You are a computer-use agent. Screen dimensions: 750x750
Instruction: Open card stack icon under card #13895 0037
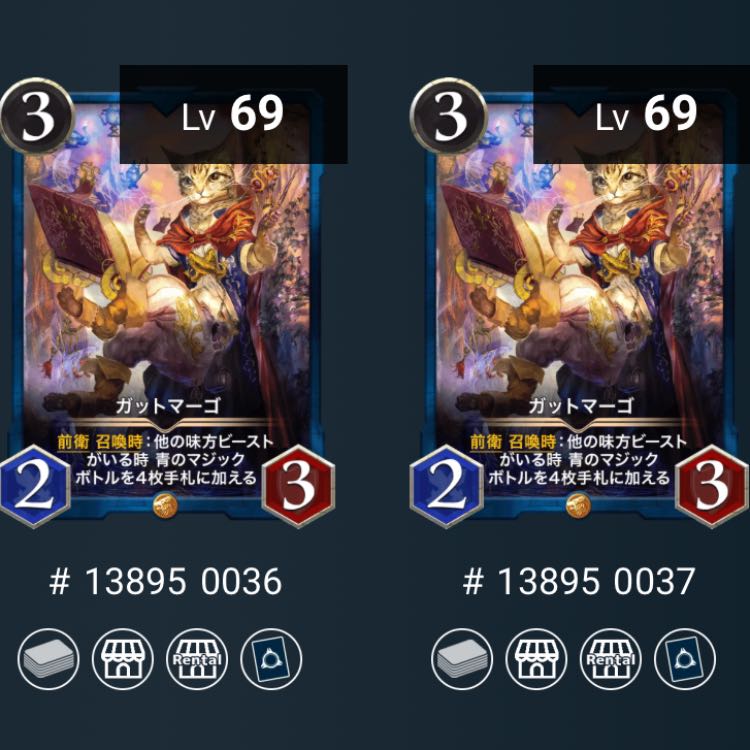(x=462, y=659)
